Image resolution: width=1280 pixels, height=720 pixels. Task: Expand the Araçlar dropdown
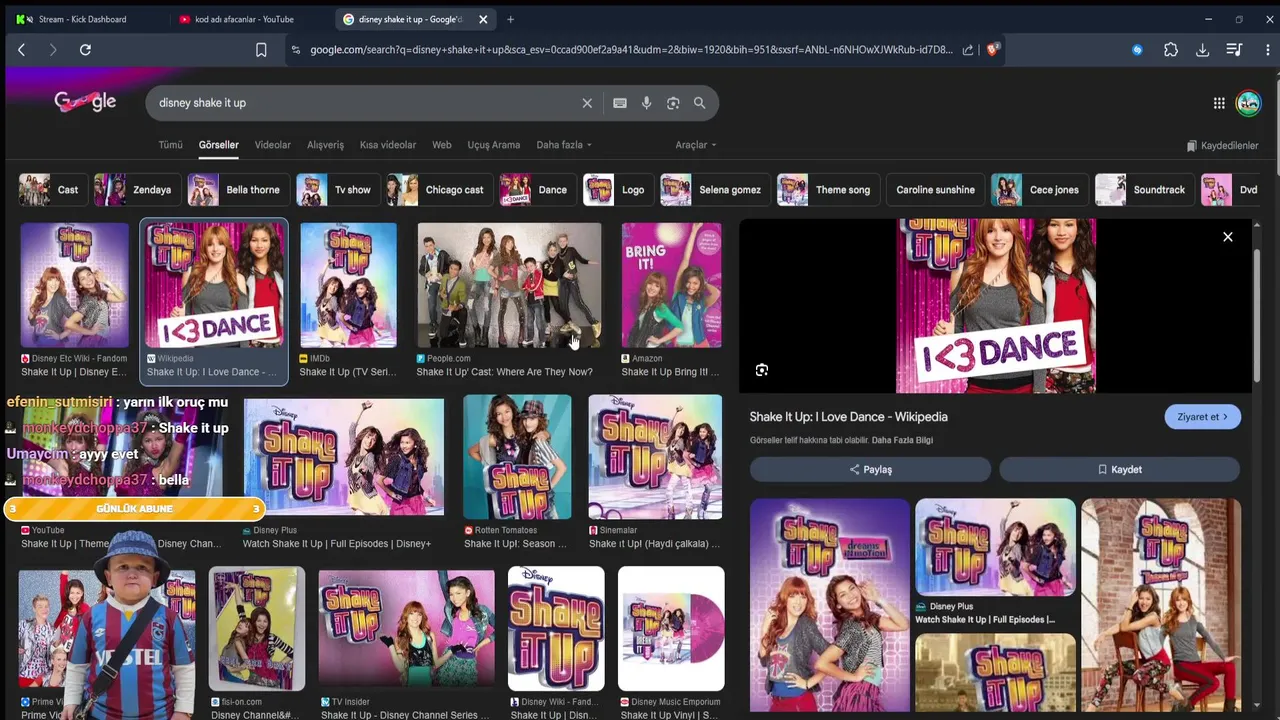coord(696,145)
